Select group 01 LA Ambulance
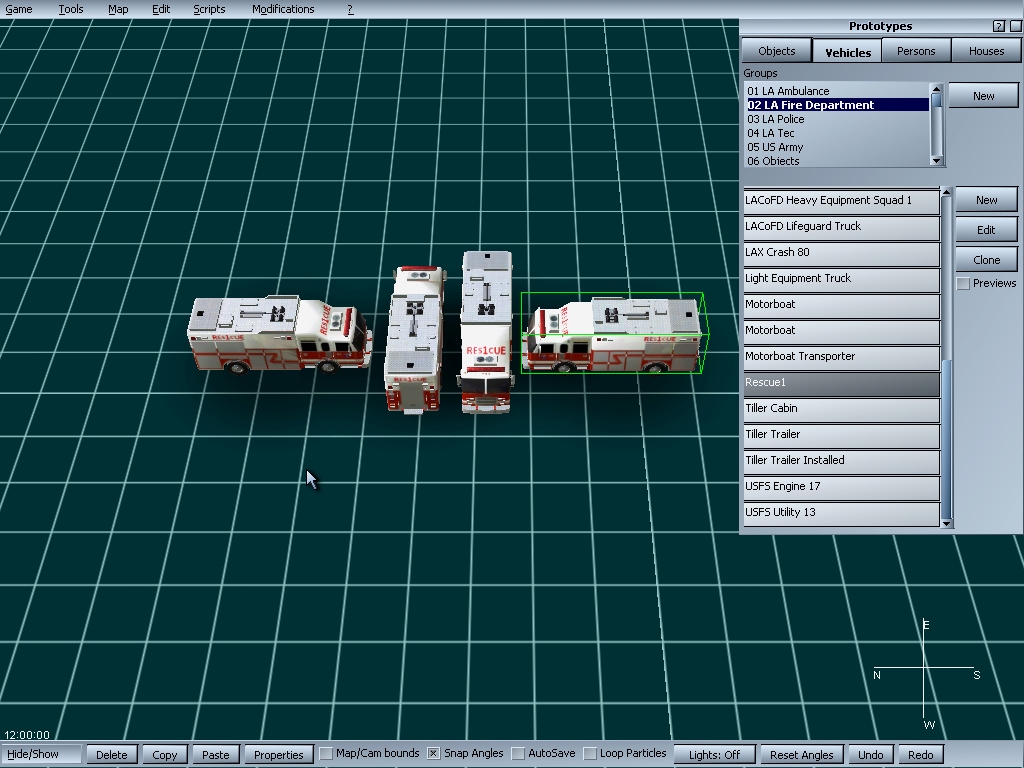Screen dimensions: 1024x768 point(838,91)
